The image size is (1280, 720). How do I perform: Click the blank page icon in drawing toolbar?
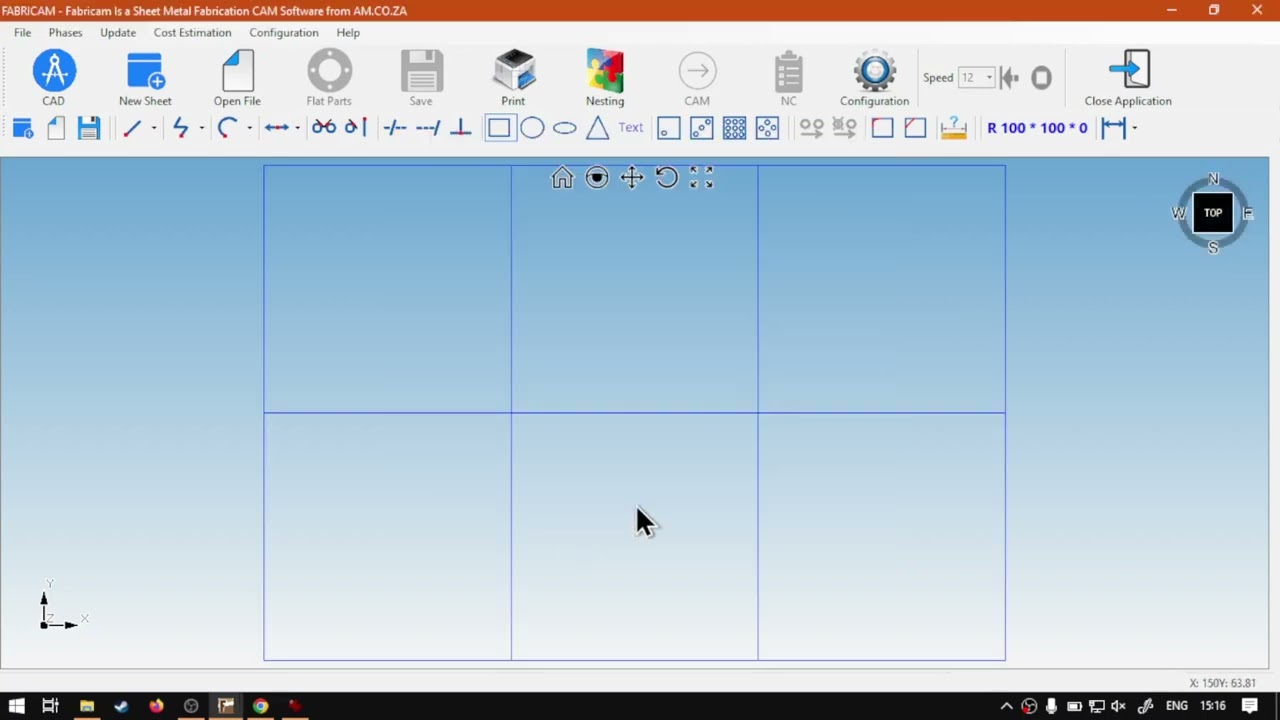[56, 128]
